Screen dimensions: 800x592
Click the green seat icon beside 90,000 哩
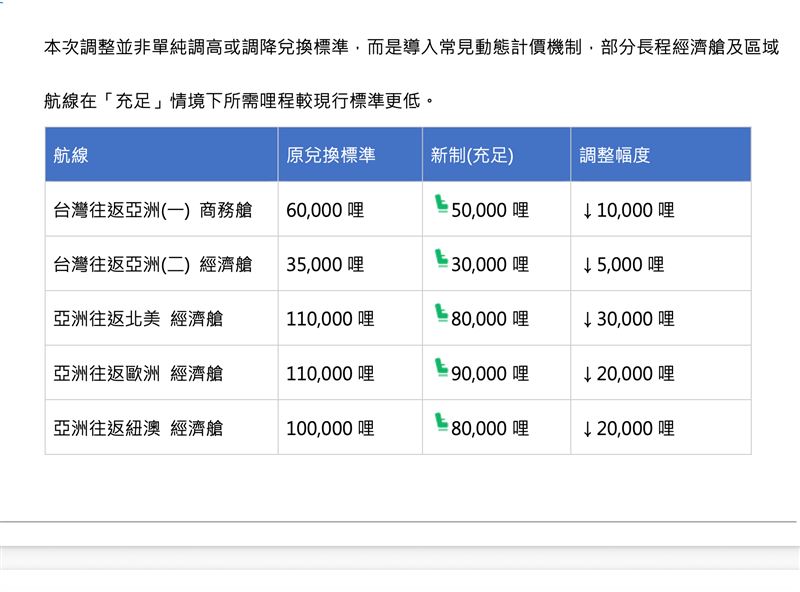click(x=441, y=368)
